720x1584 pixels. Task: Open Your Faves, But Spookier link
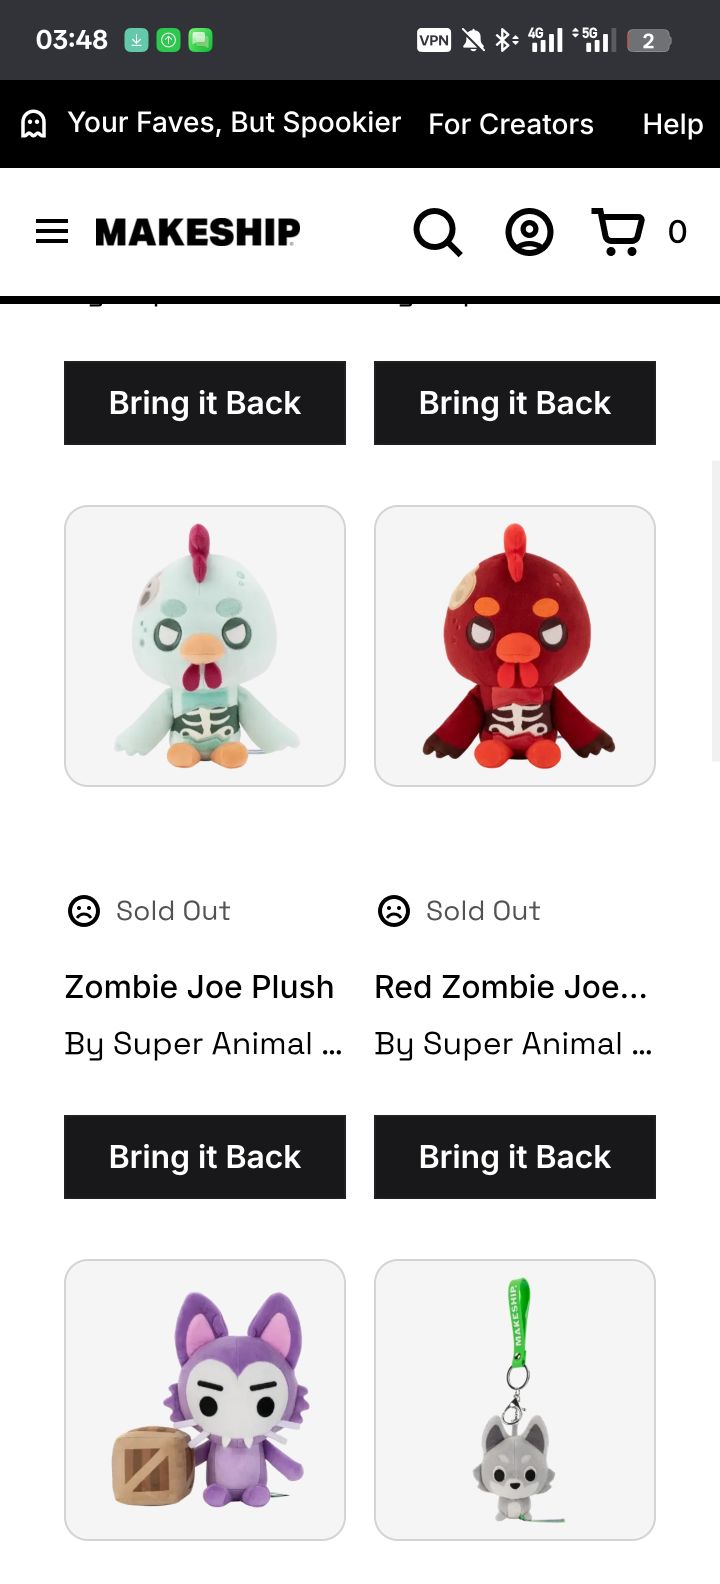[x=234, y=123]
